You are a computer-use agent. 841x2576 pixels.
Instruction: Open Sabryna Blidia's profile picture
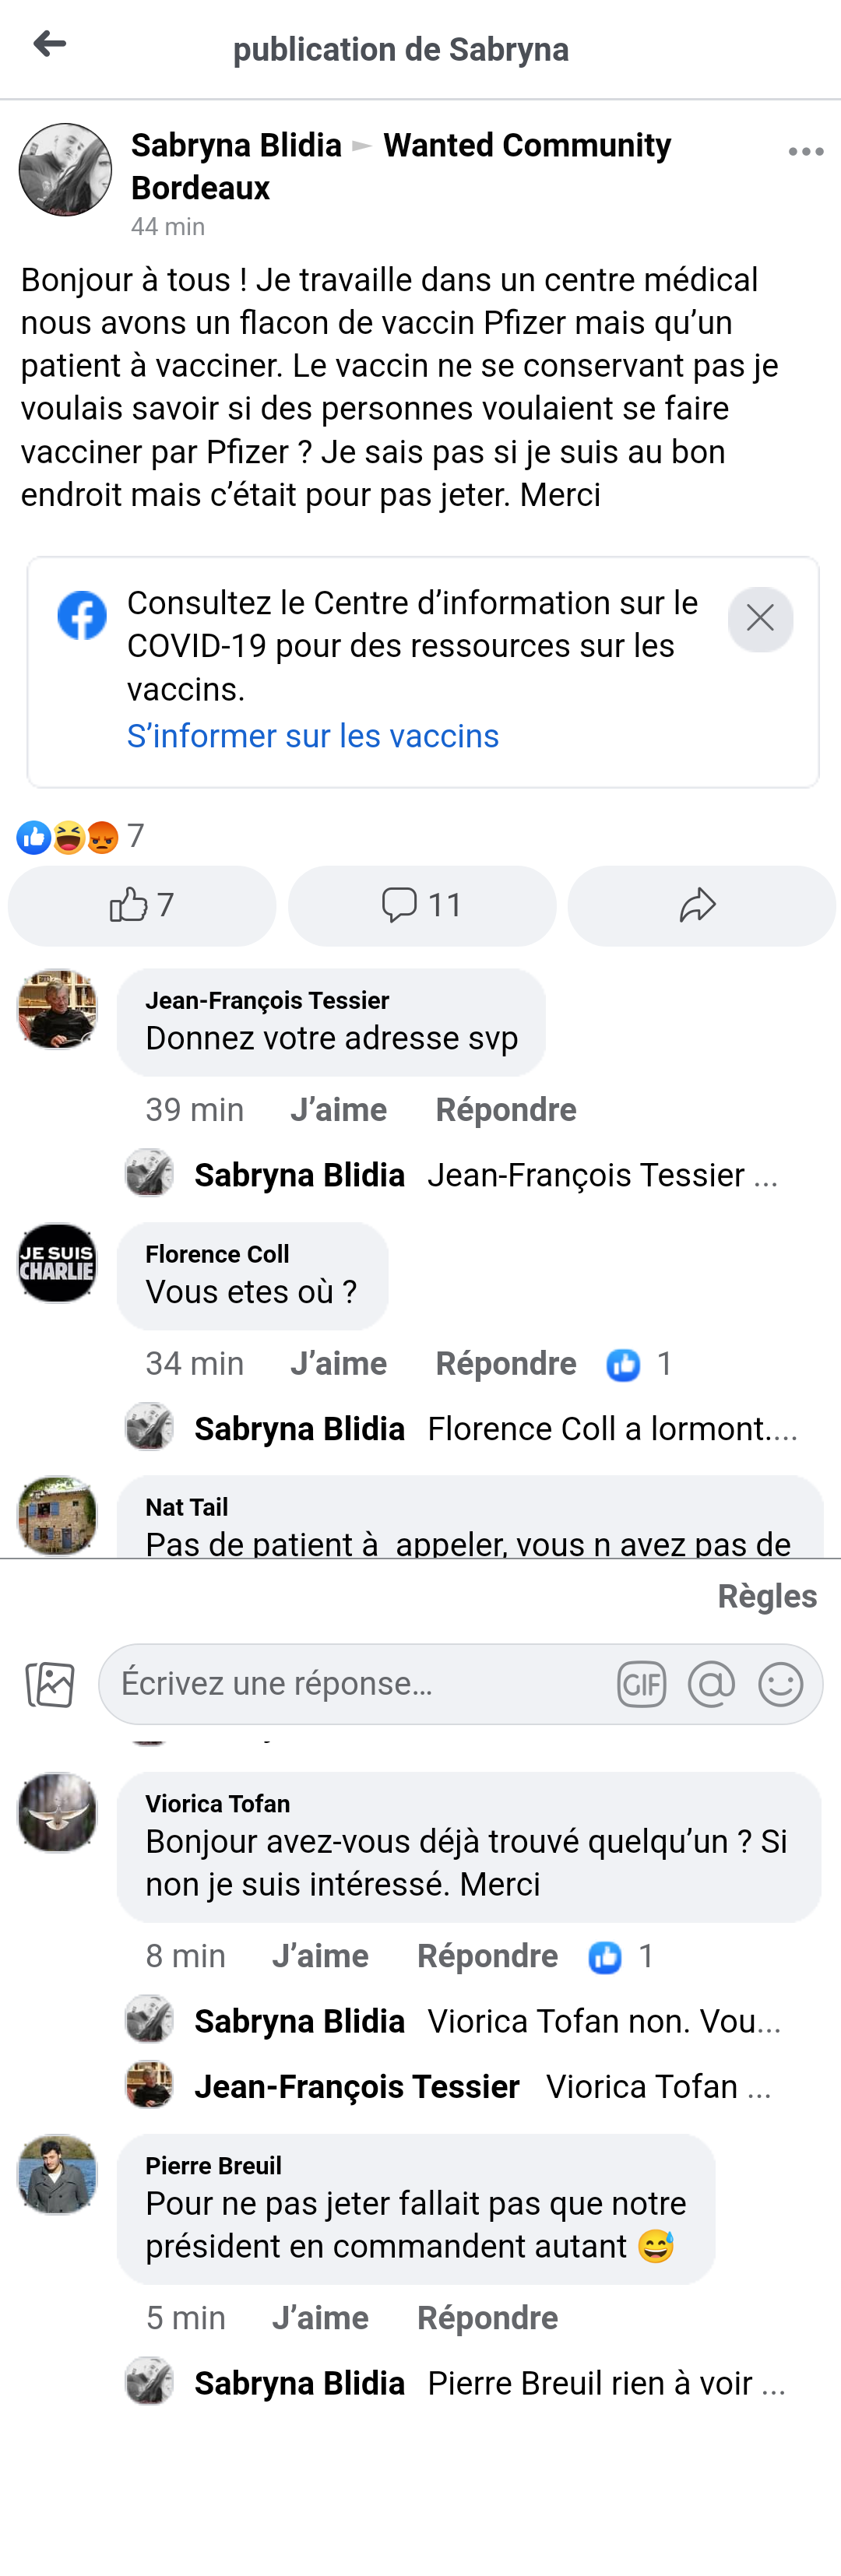pyautogui.click(x=66, y=170)
